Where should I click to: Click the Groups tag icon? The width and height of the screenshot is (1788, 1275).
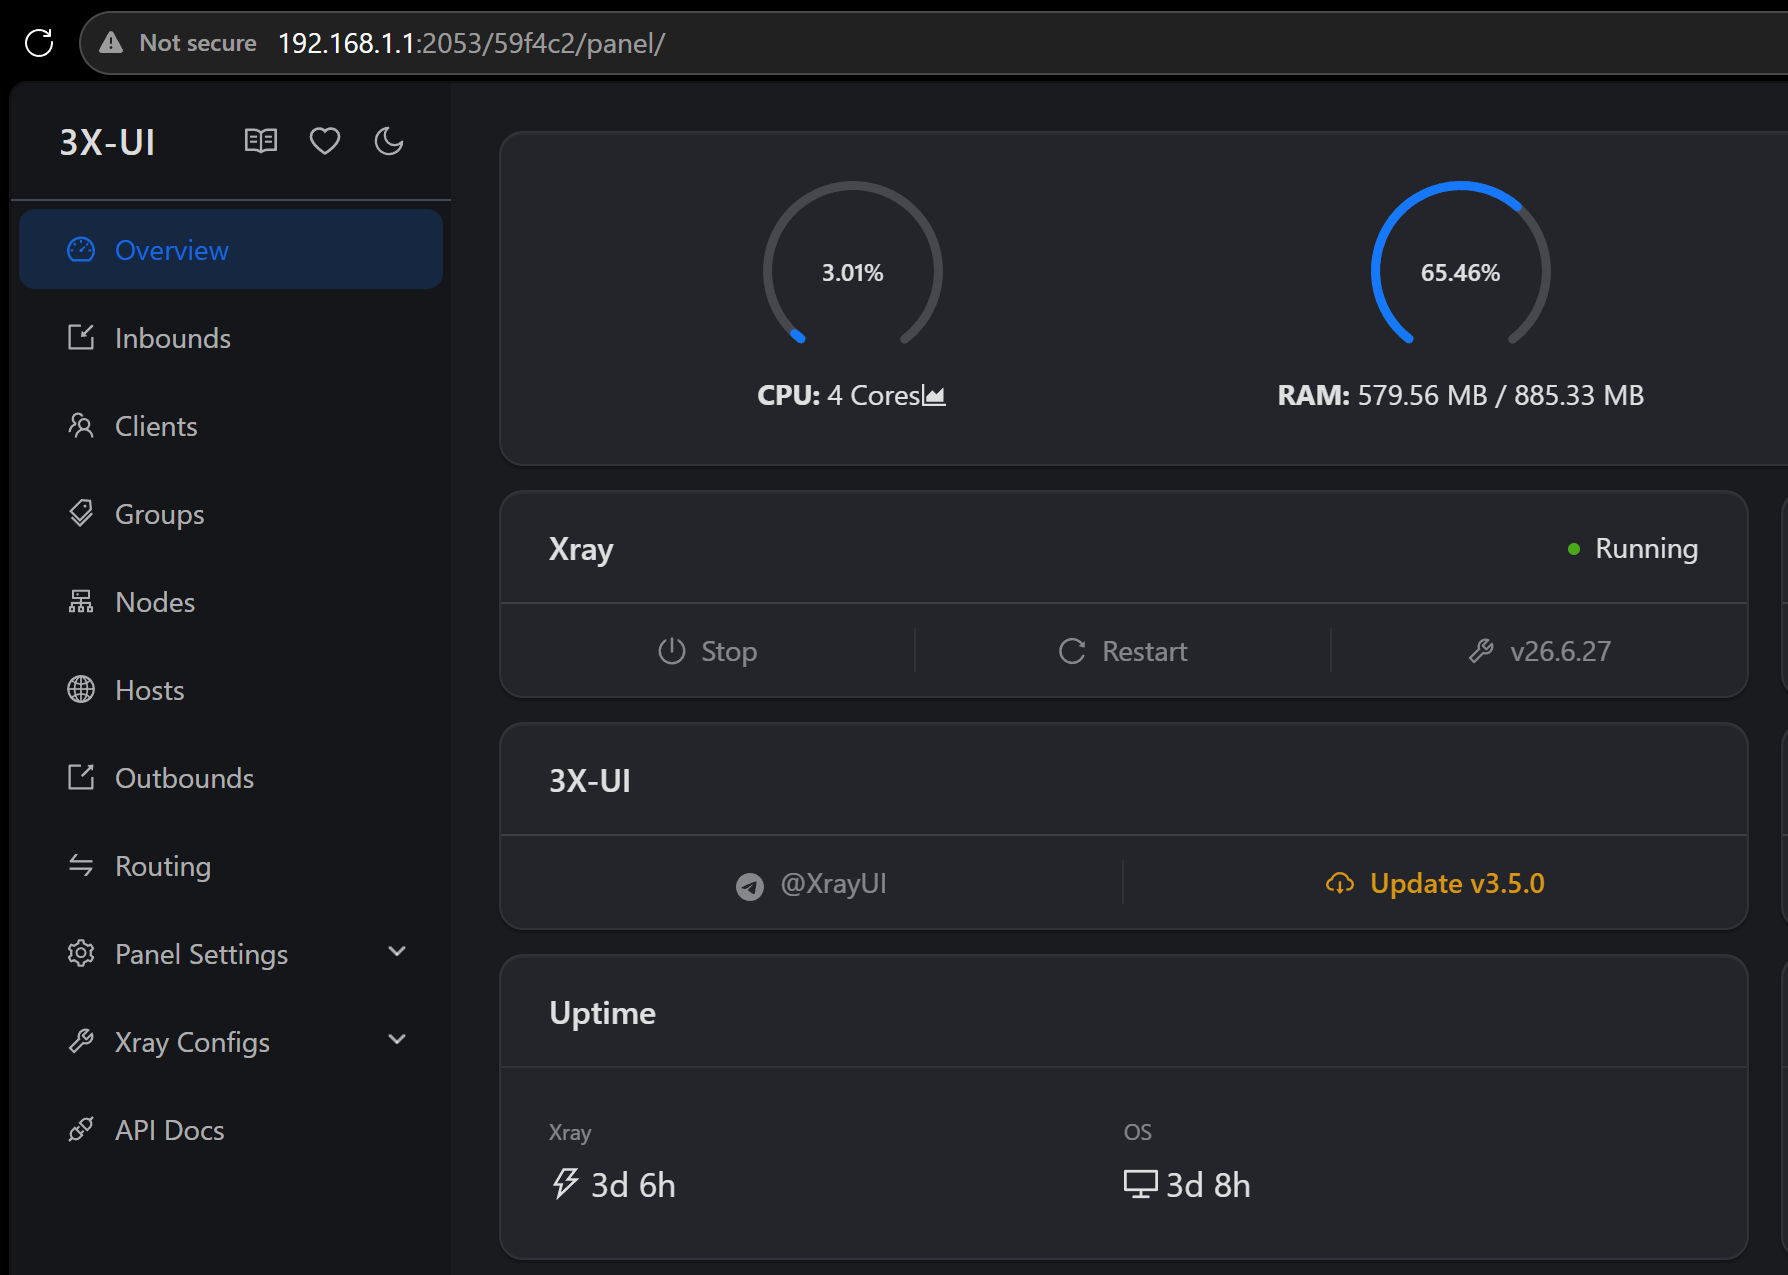coord(81,513)
